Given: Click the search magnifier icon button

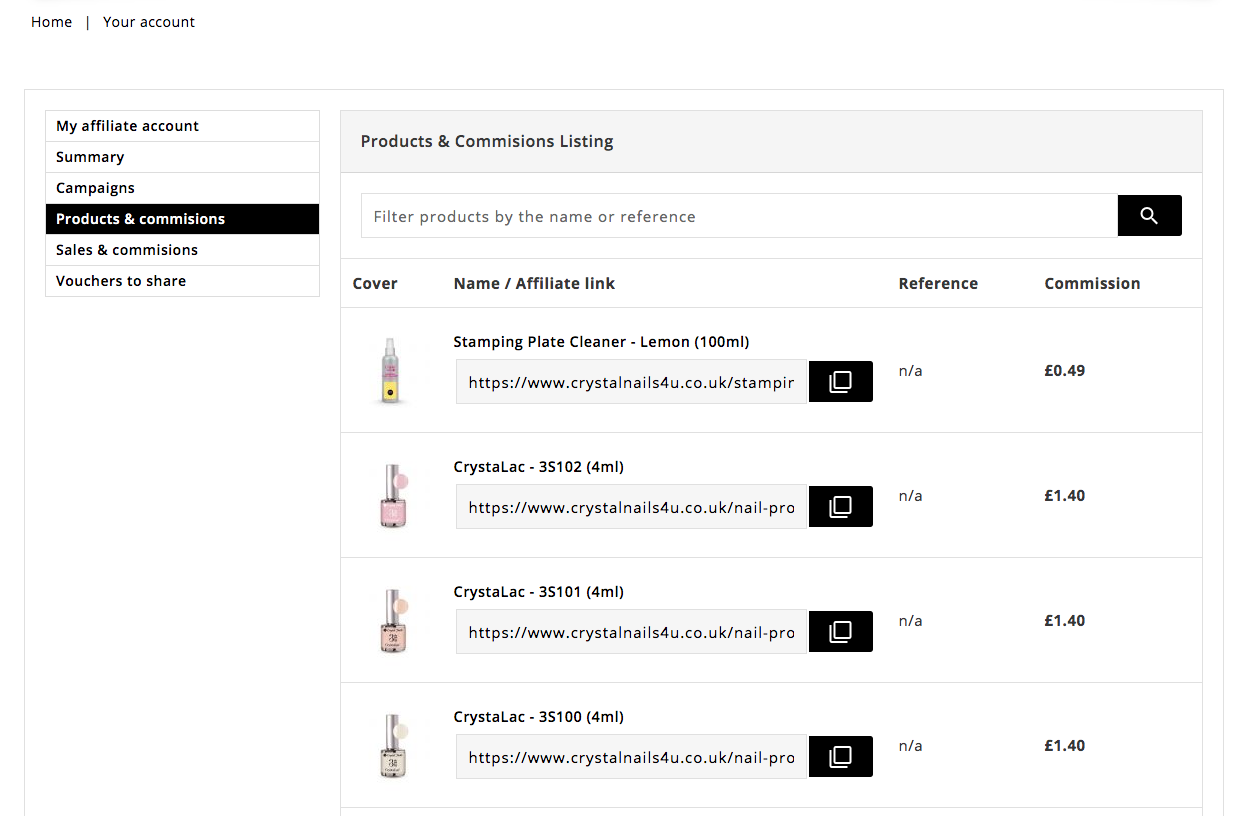Looking at the screenshot, I should [1149, 216].
